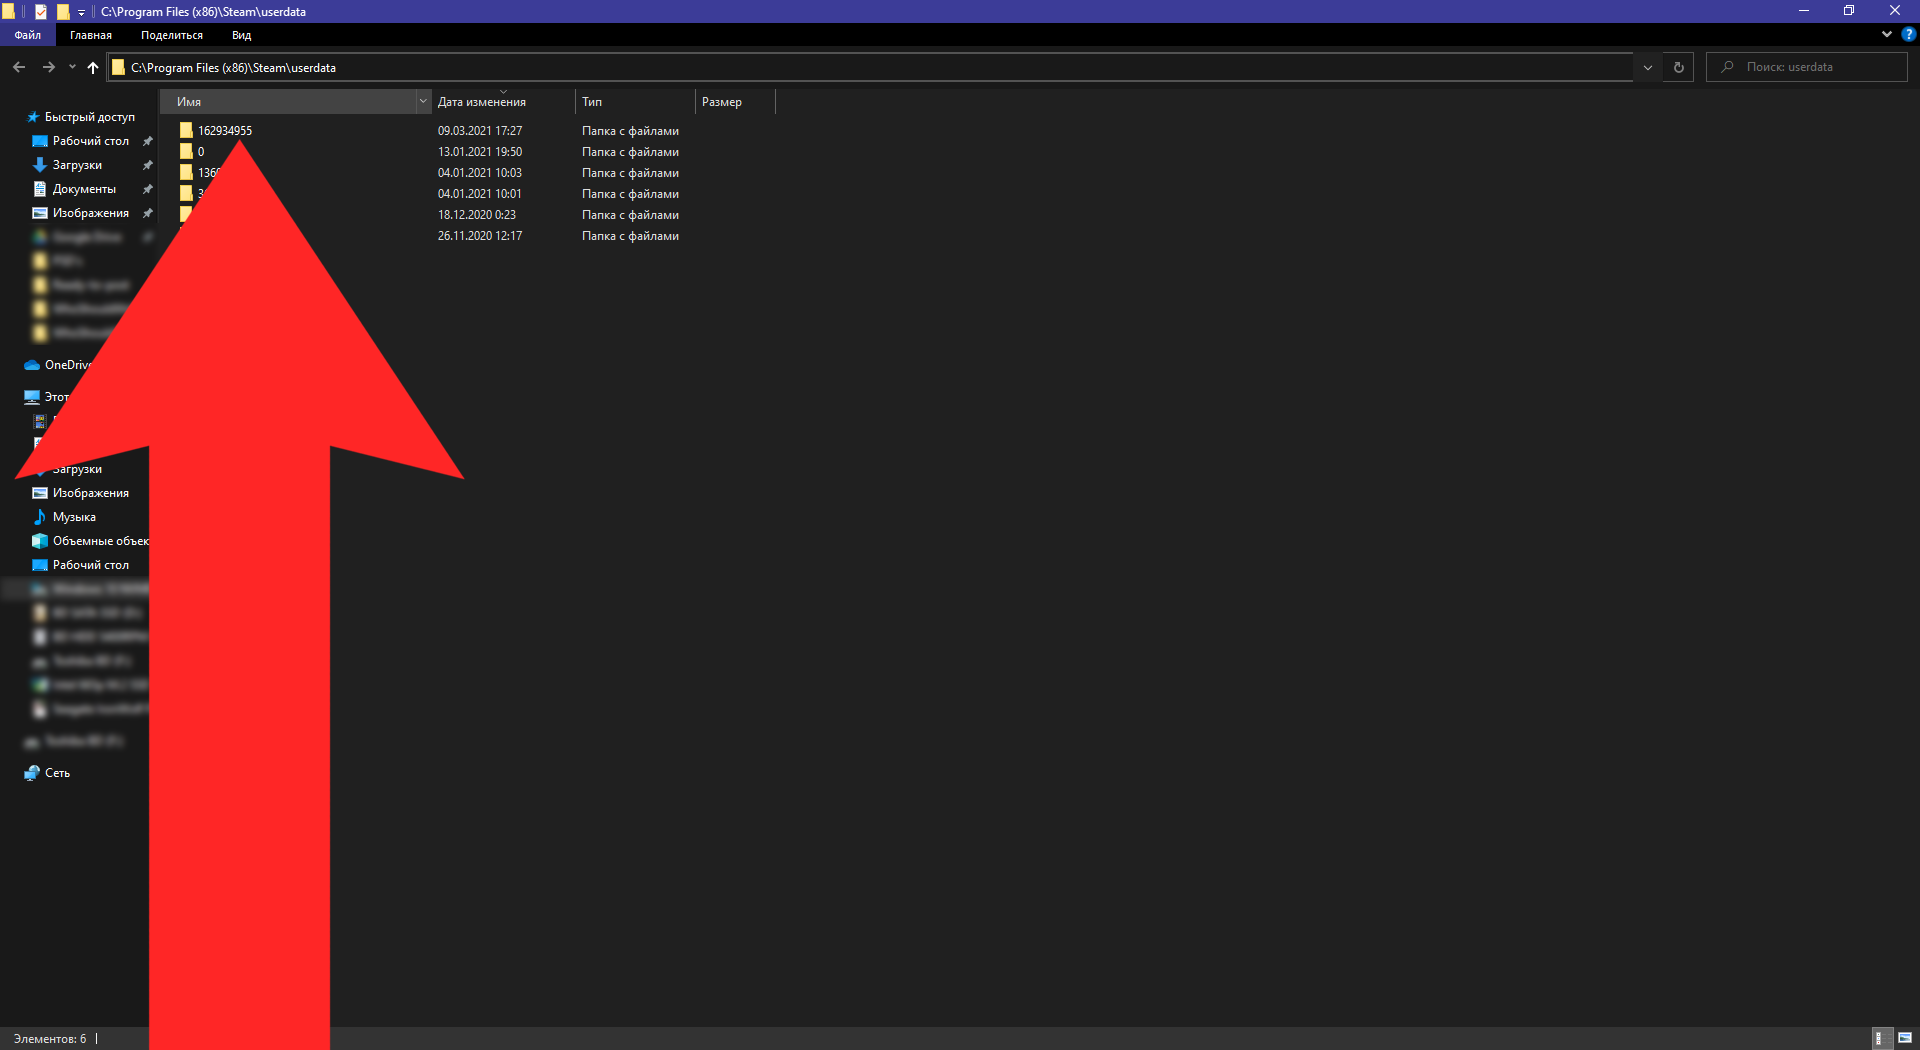This screenshot has width=1920, height=1050.
Task: Open the Сеть network icon
Action: (32, 773)
